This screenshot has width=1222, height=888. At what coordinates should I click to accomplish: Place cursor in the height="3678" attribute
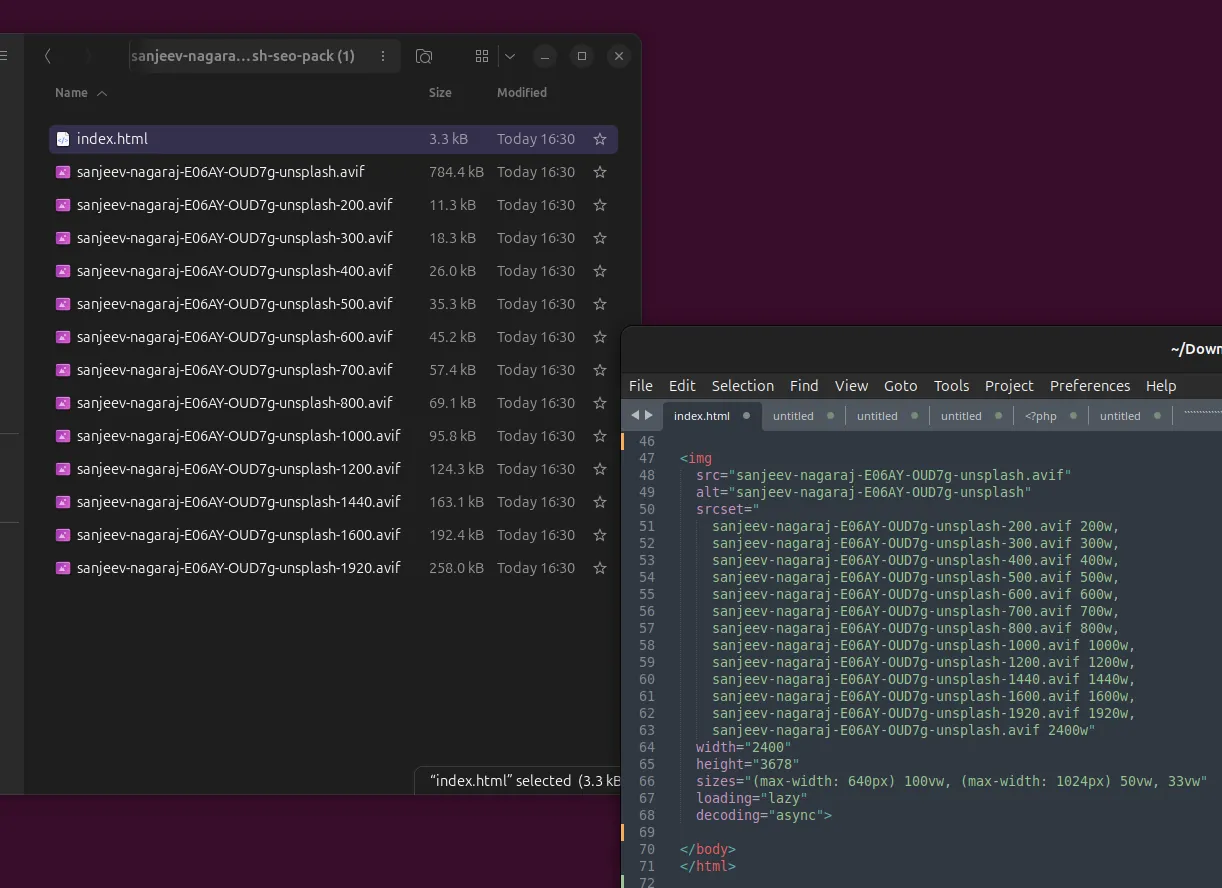747,764
